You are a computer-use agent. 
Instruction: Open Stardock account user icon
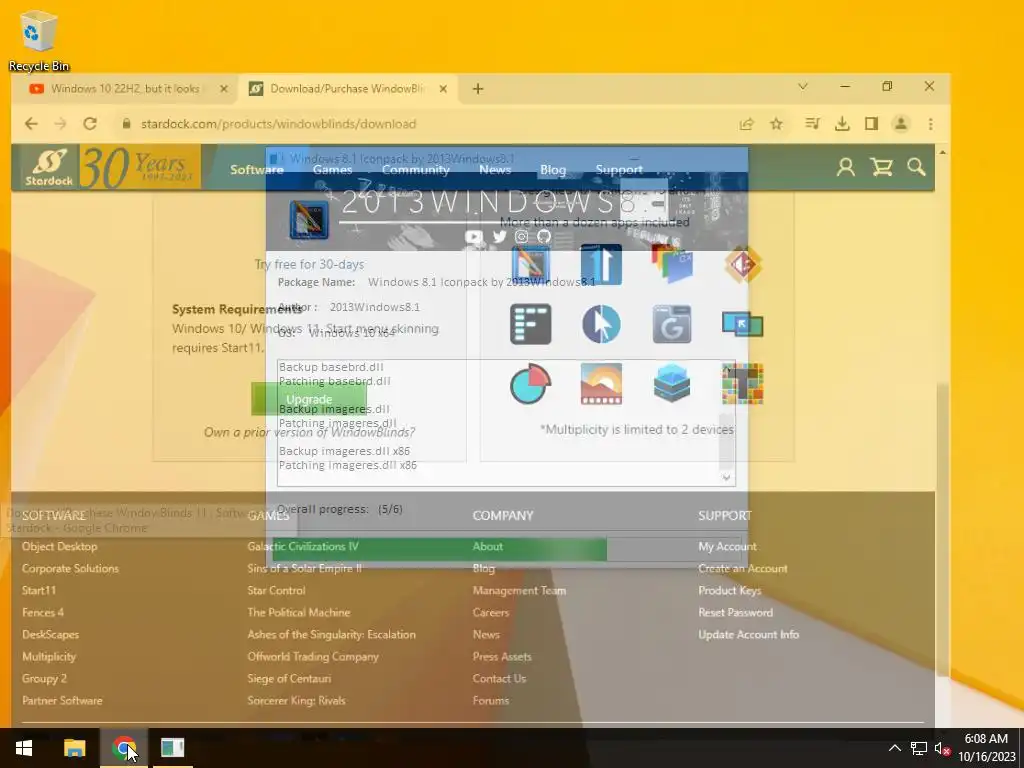[846, 167]
